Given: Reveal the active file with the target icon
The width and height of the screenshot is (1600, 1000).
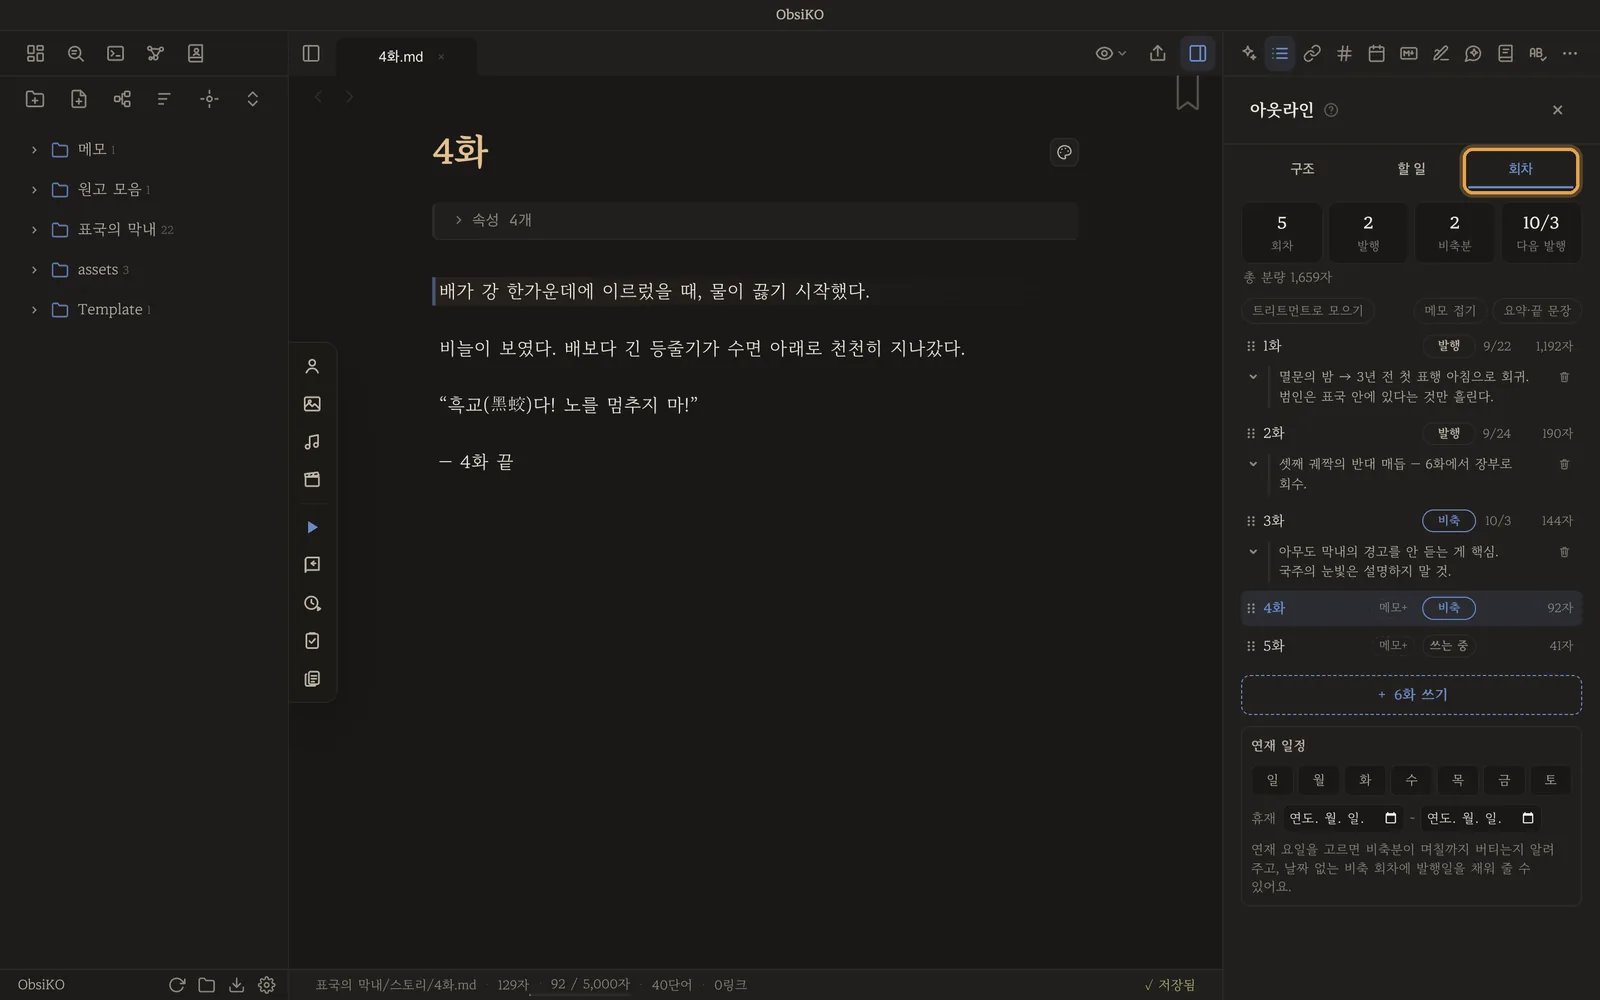Looking at the screenshot, I should pyautogui.click(x=209, y=98).
